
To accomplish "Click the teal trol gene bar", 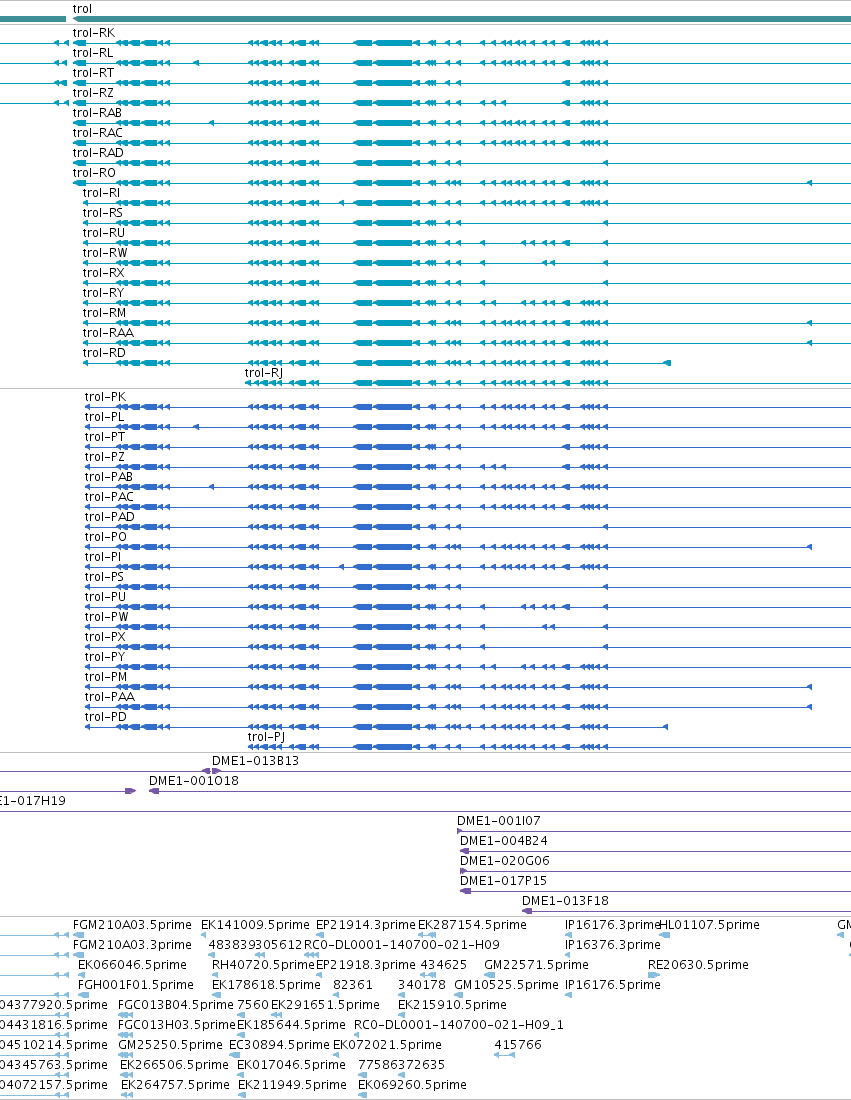I will (x=462, y=19).
